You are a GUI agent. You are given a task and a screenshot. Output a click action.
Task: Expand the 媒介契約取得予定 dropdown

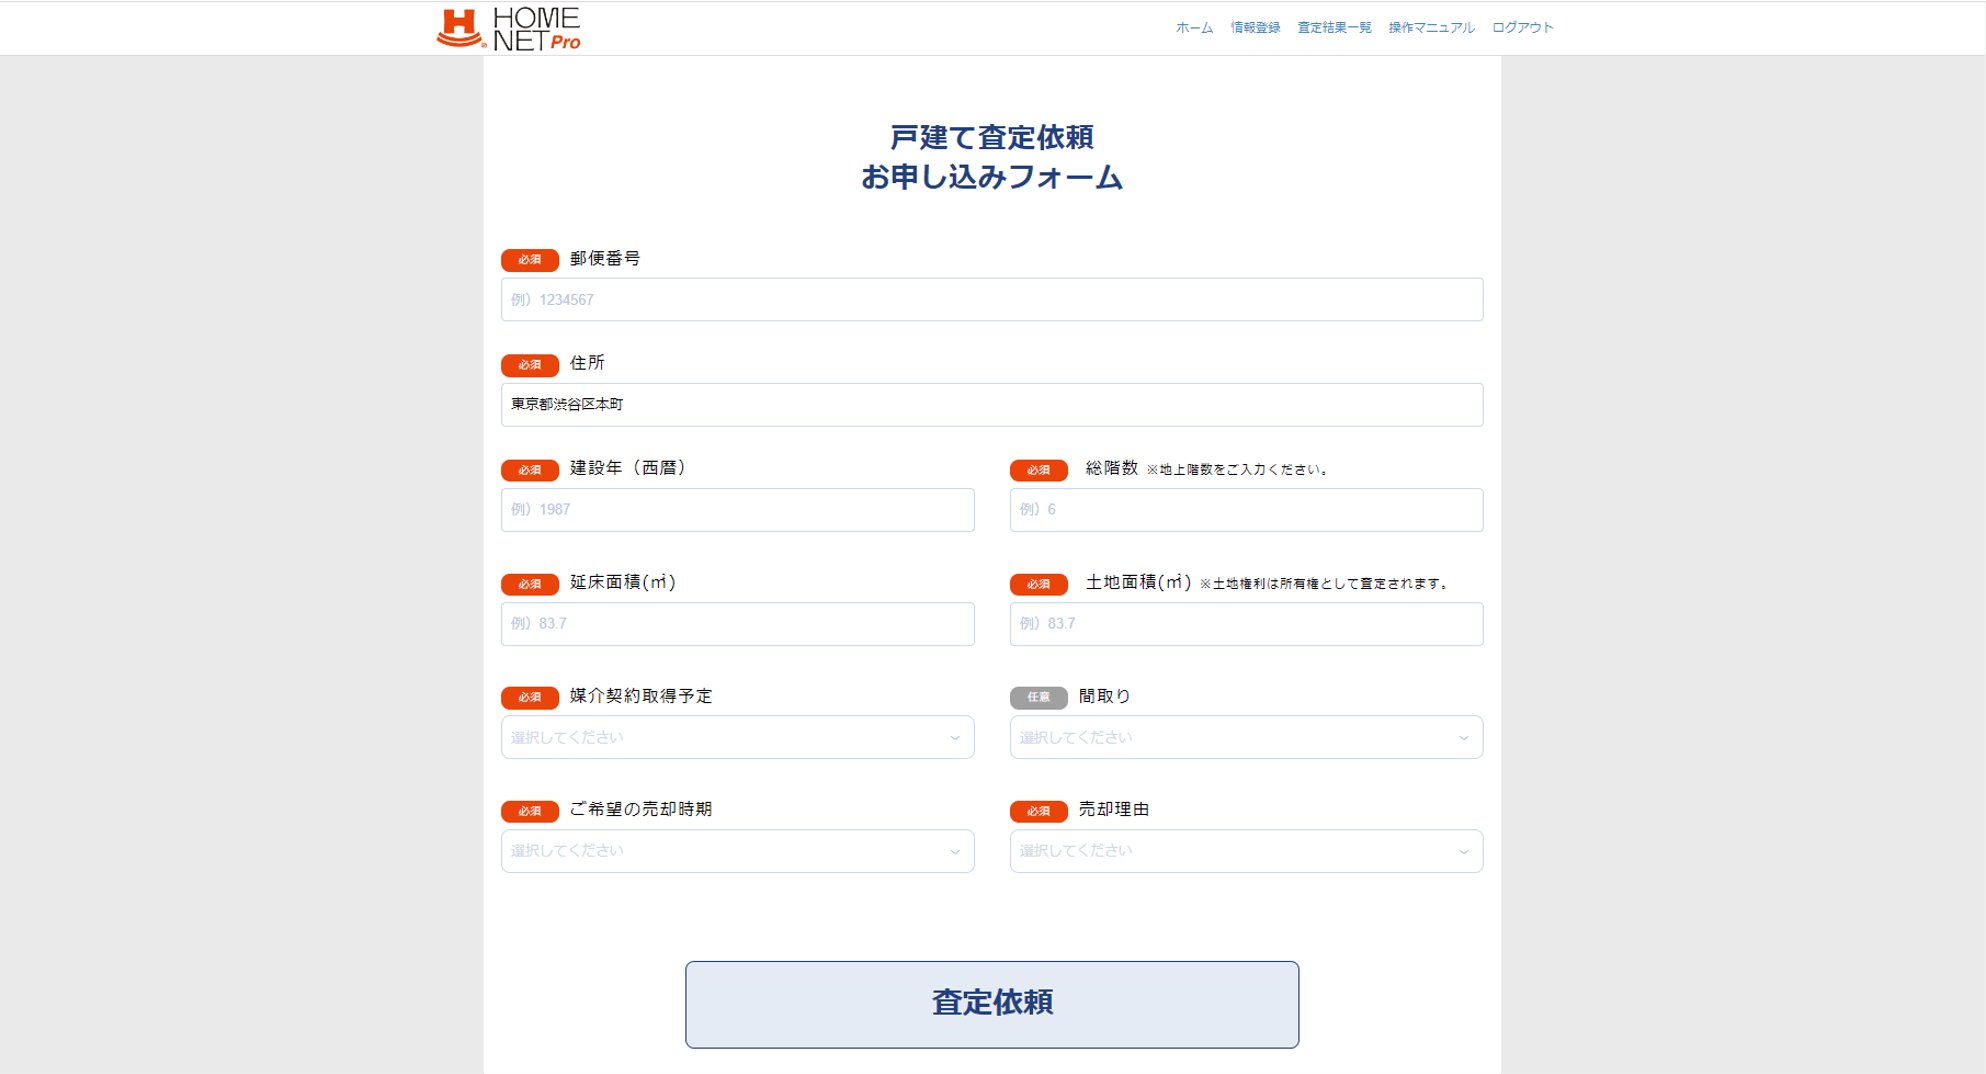737,738
